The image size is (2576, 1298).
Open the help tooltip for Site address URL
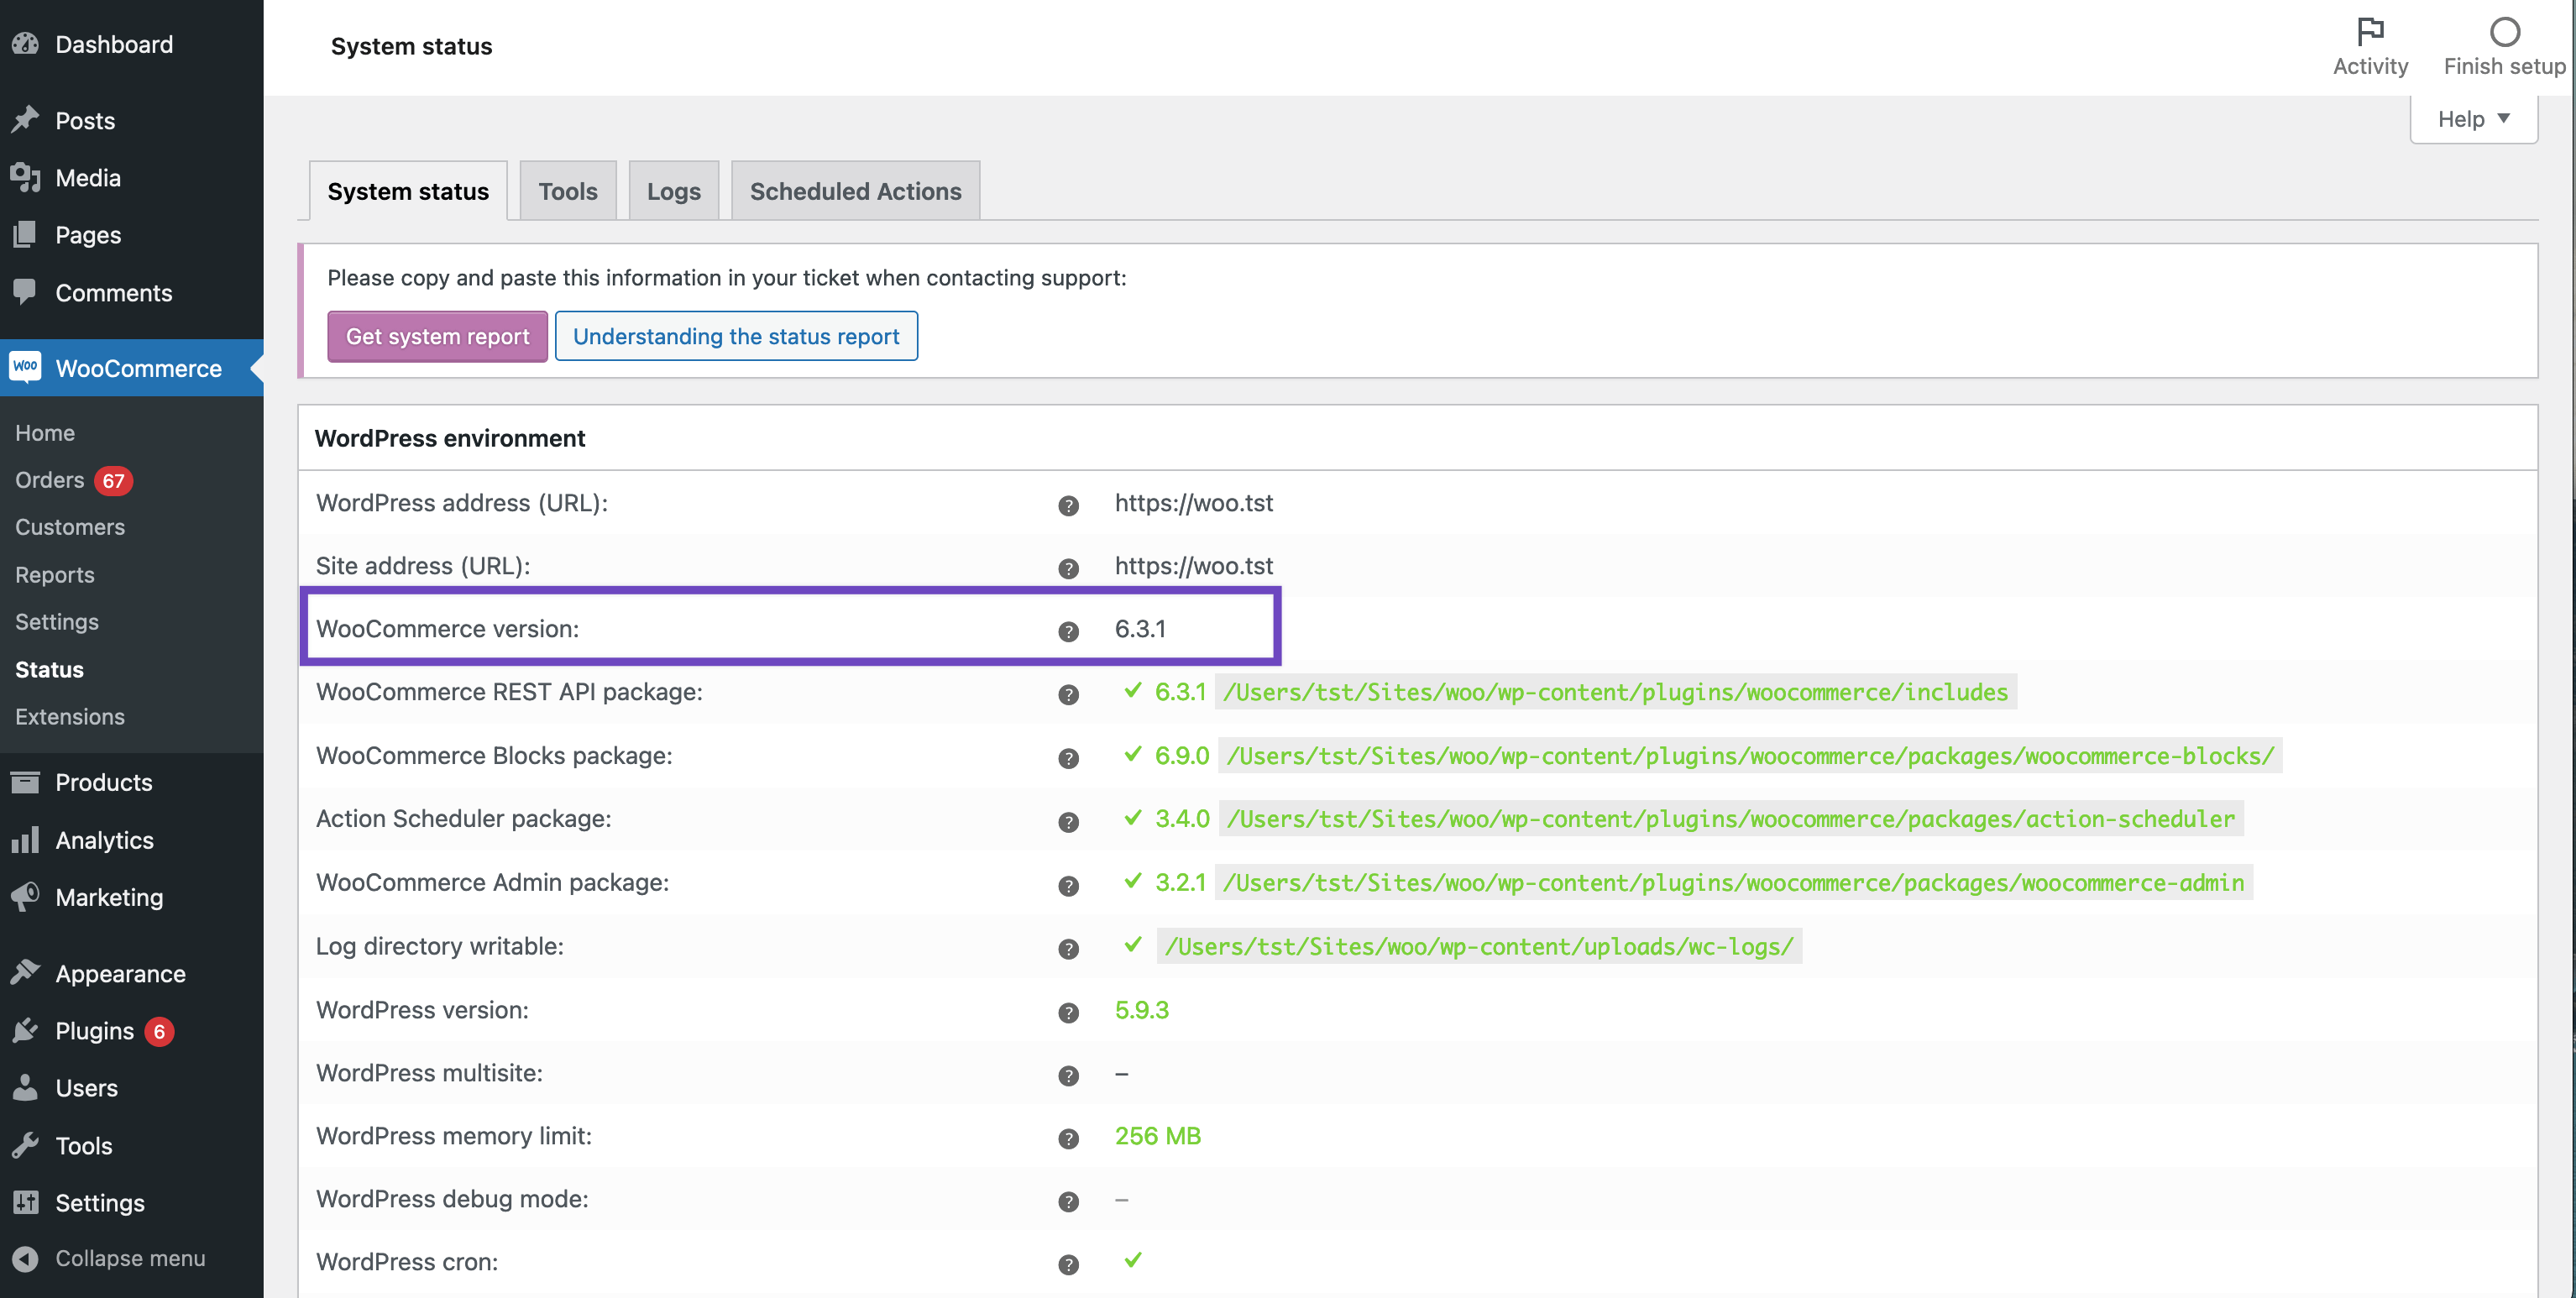coord(1068,568)
